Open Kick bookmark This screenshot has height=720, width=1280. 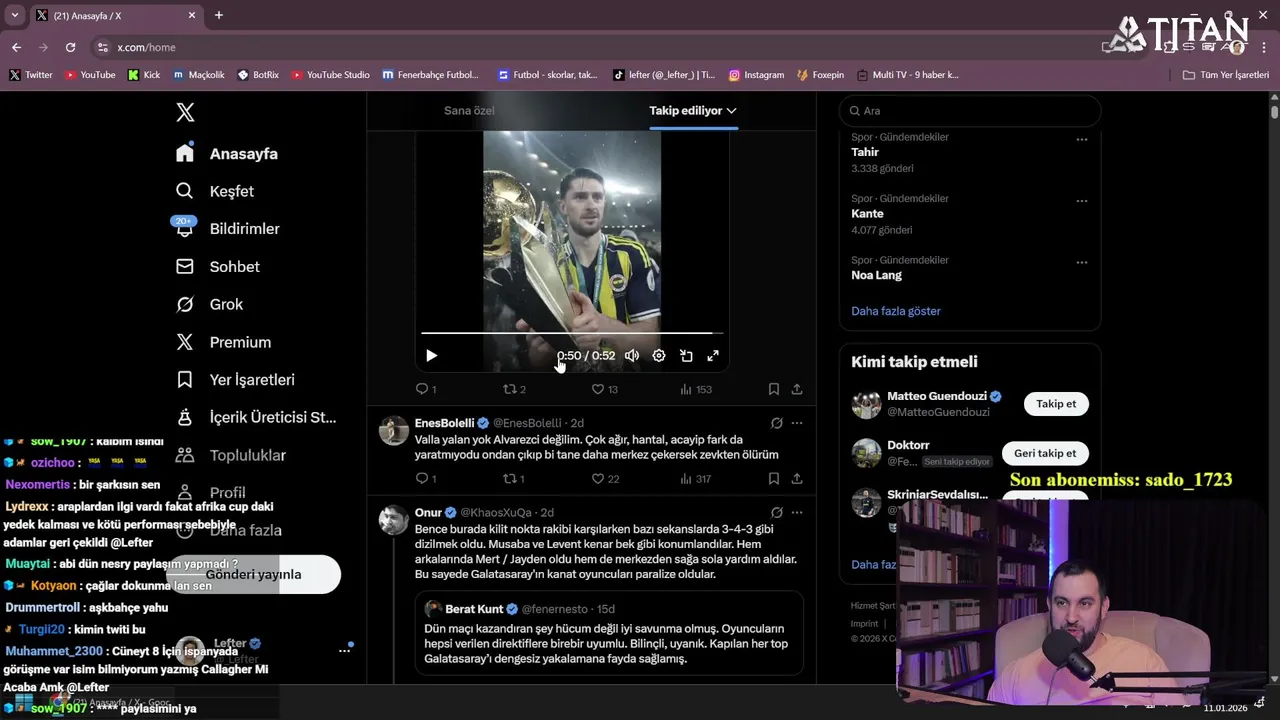click(x=144, y=75)
